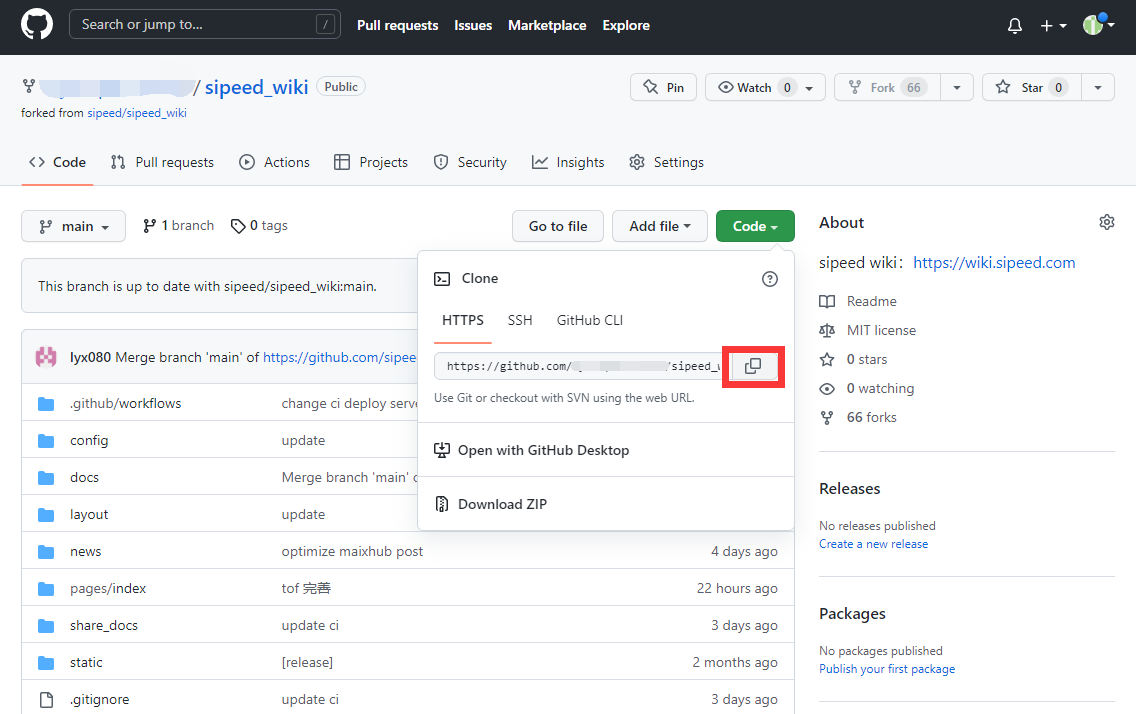
Task: Select the GitHub CLI clone tab
Action: (x=590, y=320)
